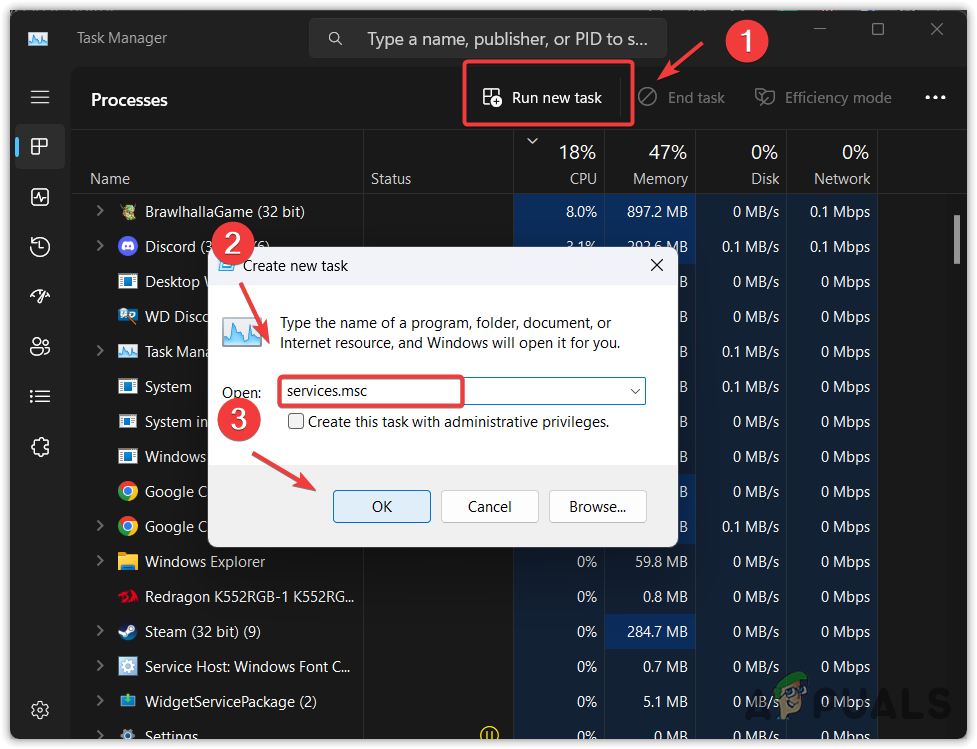Open the Users sidebar icon

40,346
